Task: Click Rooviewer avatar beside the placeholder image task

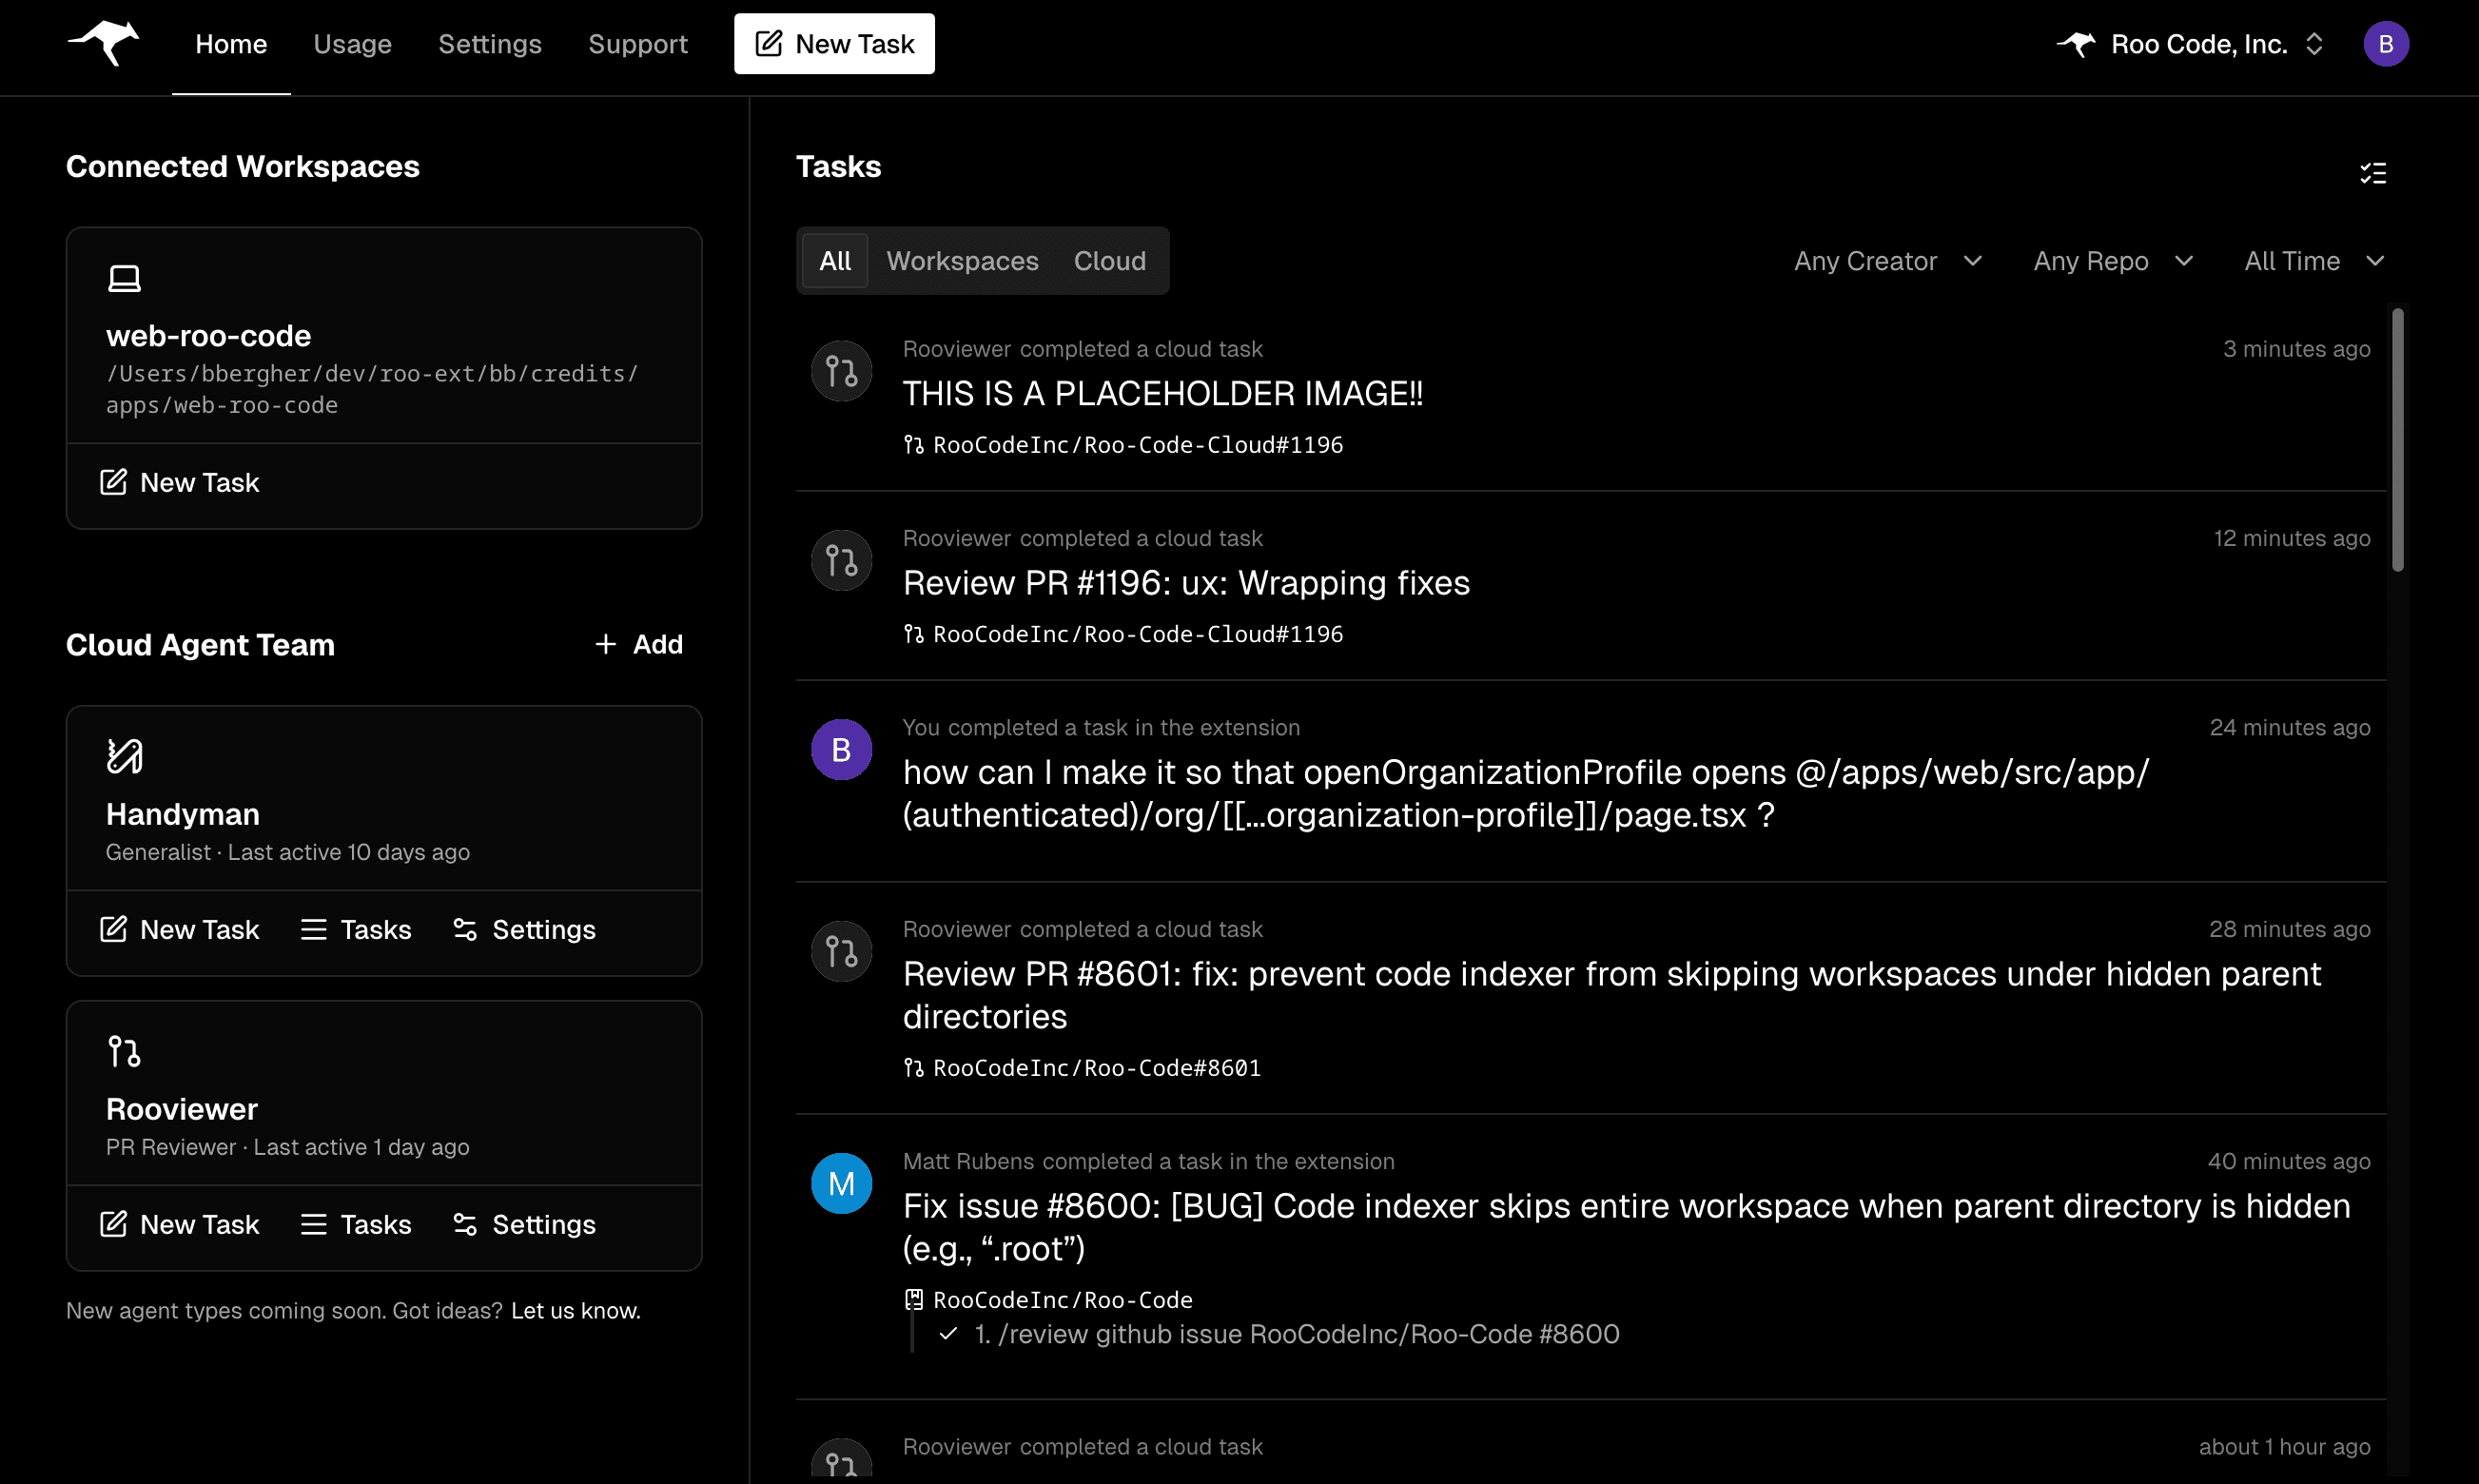Action: pyautogui.click(x=841, y=370)
